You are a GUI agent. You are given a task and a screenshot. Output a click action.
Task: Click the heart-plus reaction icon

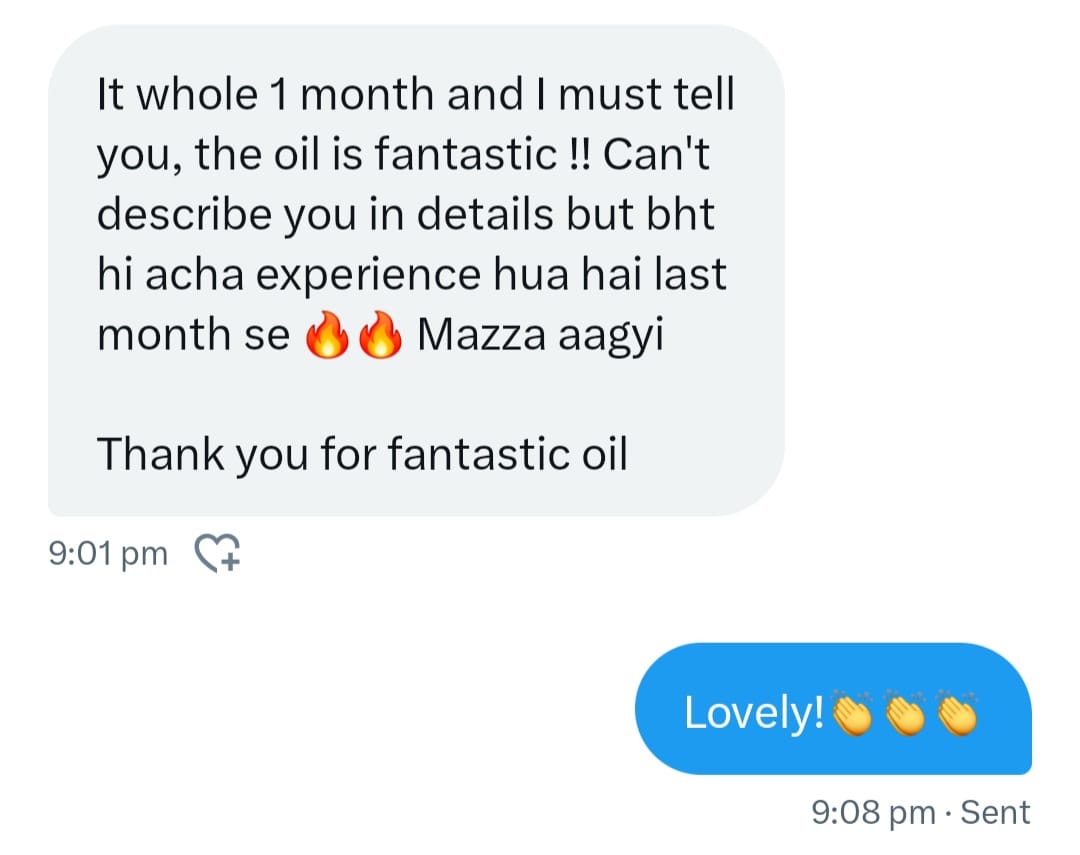pyautogui.click(x=218, y=553)
